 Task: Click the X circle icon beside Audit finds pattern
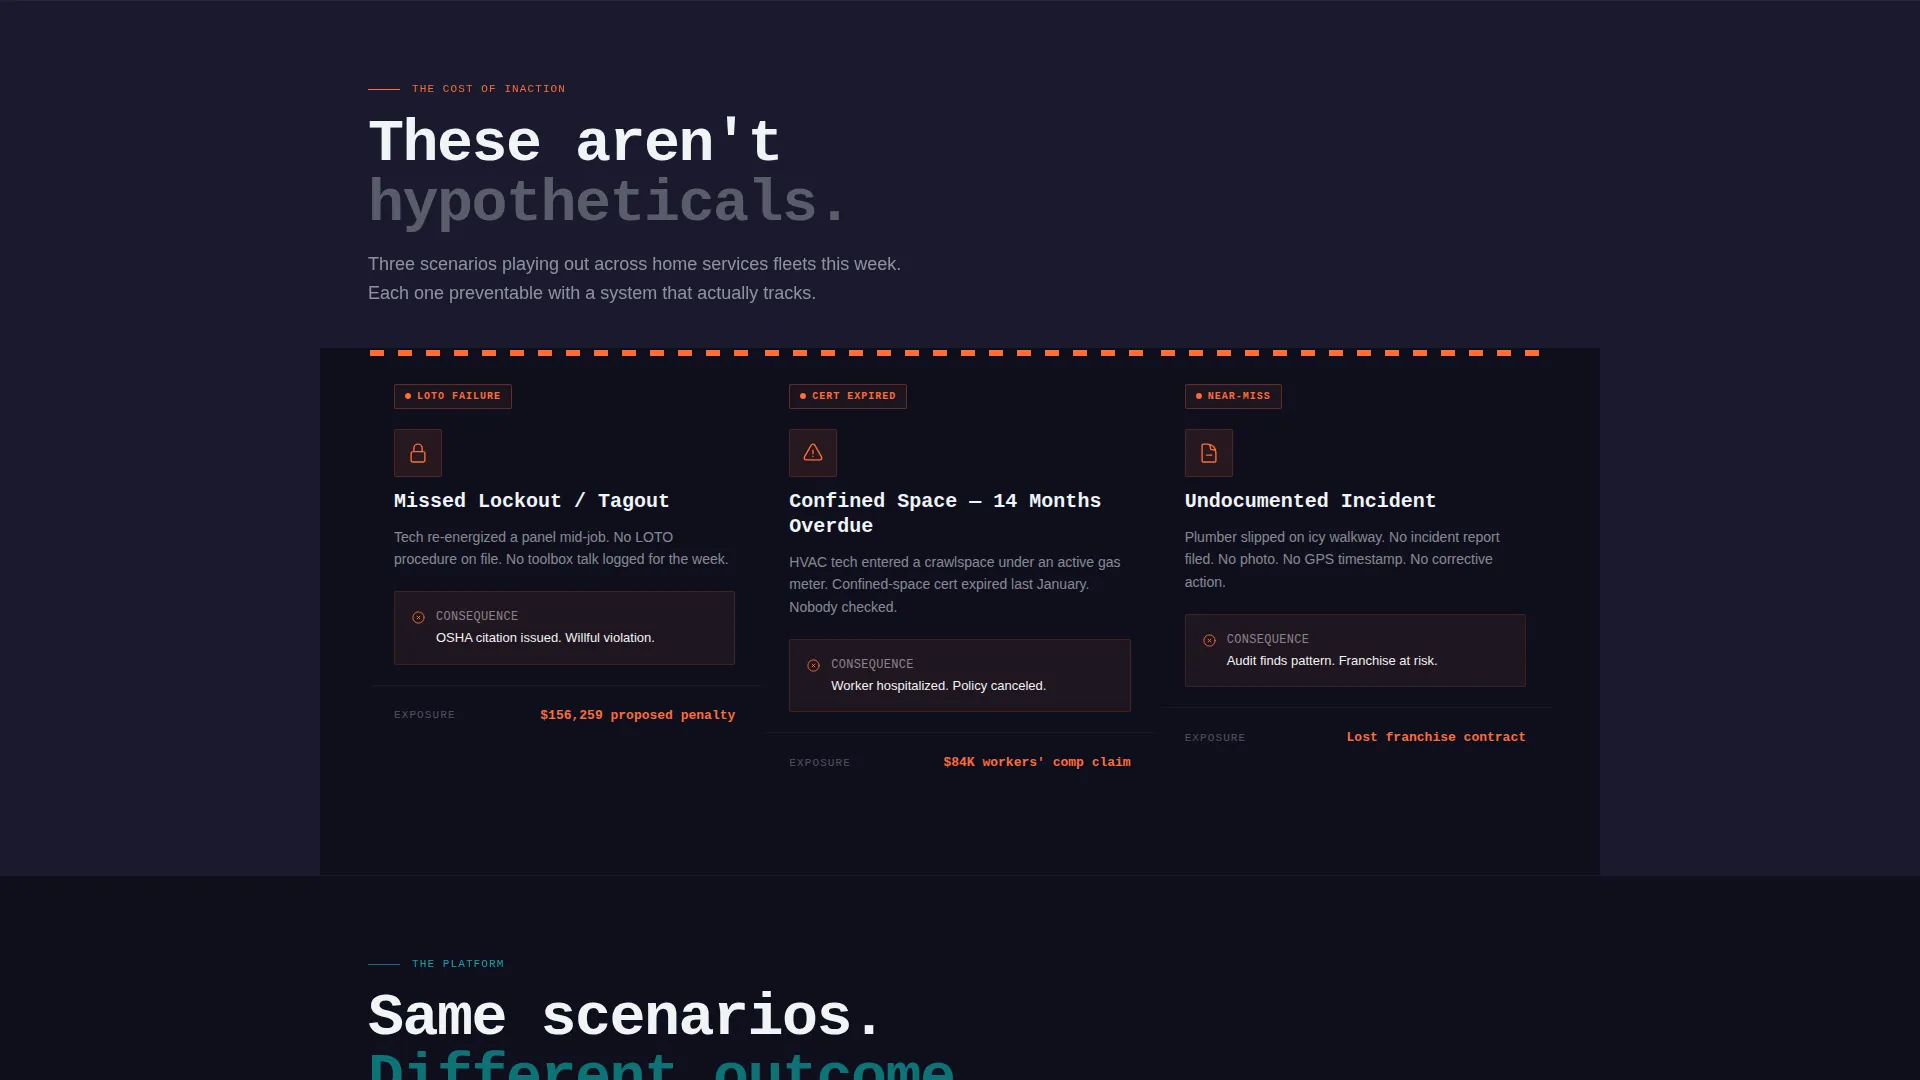[1210, 640]
